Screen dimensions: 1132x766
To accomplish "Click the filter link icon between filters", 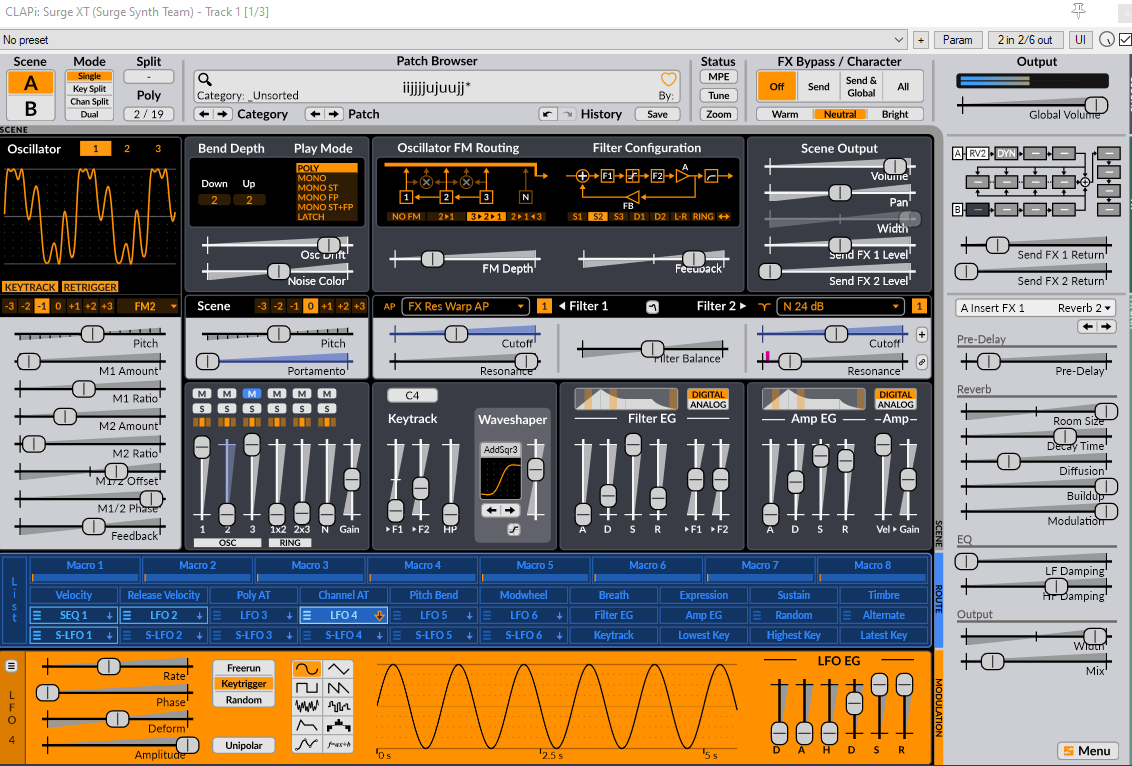I will pos(653,307).
